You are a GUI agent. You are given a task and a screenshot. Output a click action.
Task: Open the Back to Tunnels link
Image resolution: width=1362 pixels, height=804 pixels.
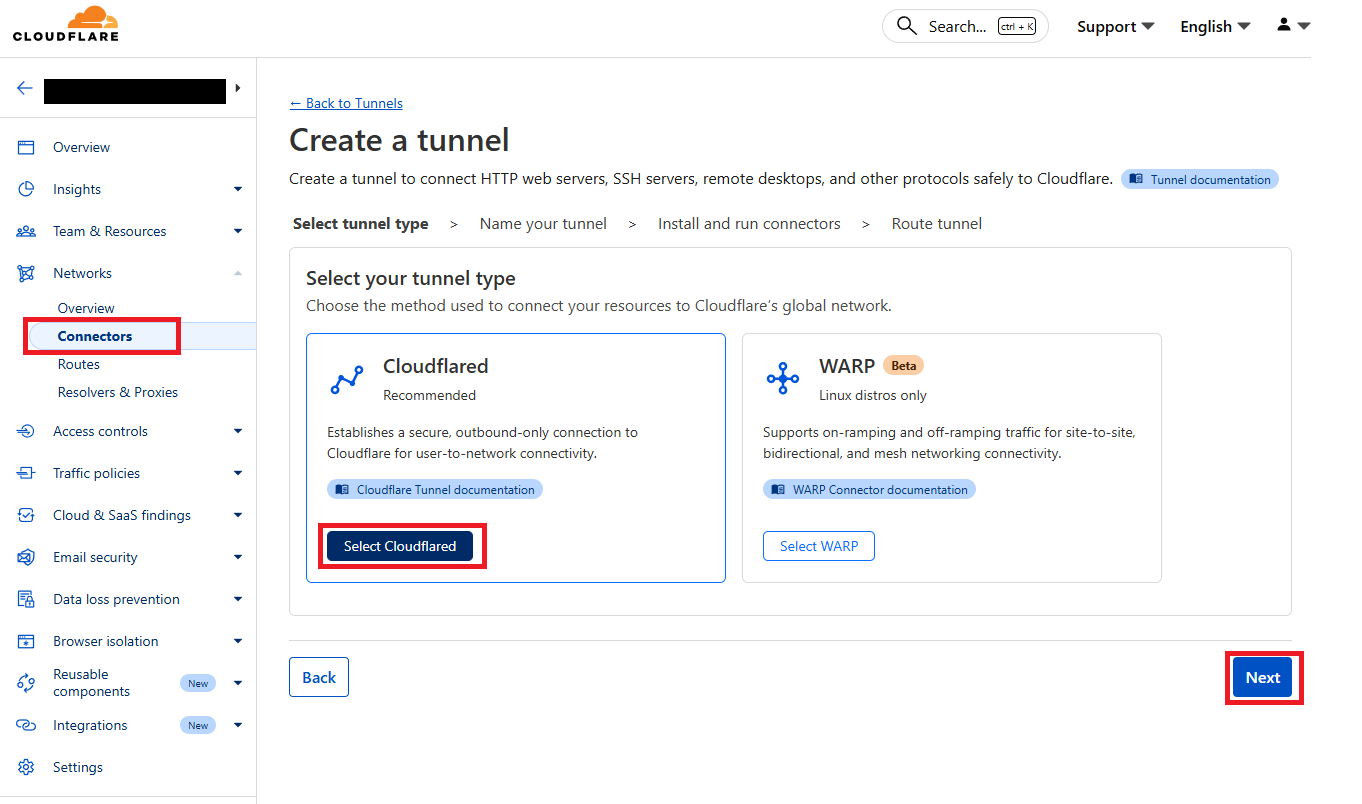point(346,103)
